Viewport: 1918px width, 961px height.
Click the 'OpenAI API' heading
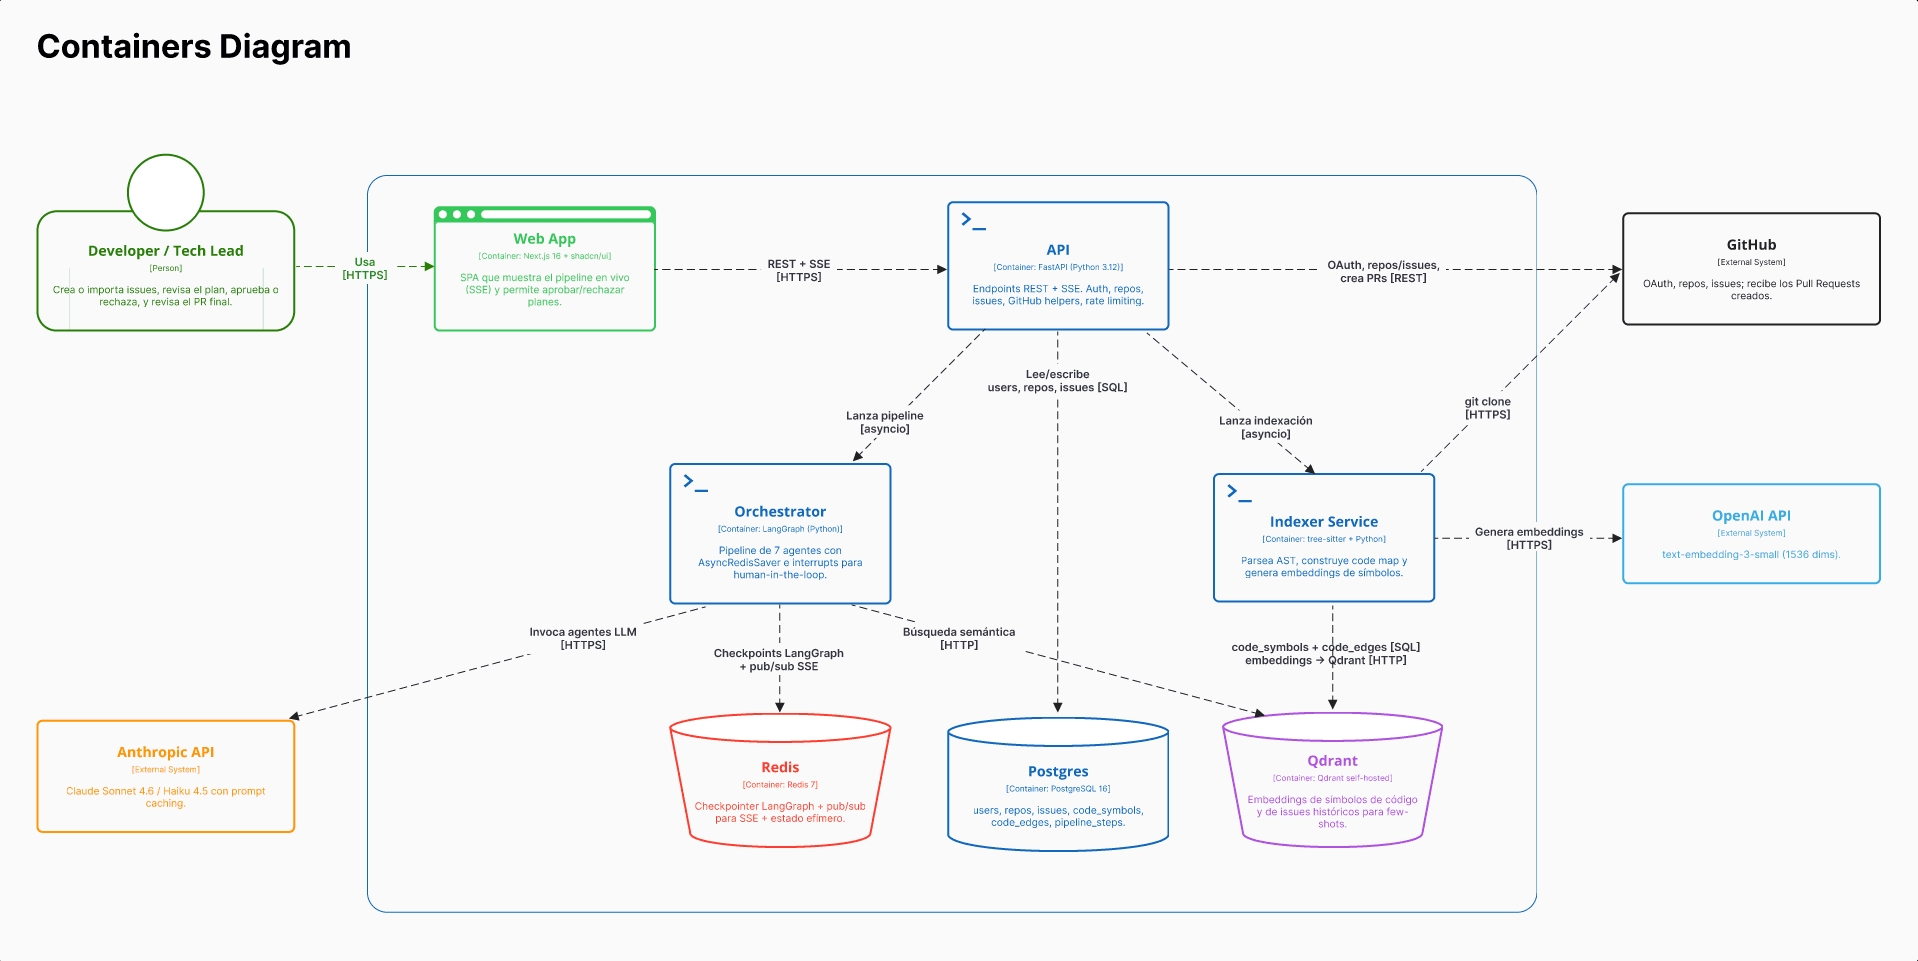(x=1751, y=516)
